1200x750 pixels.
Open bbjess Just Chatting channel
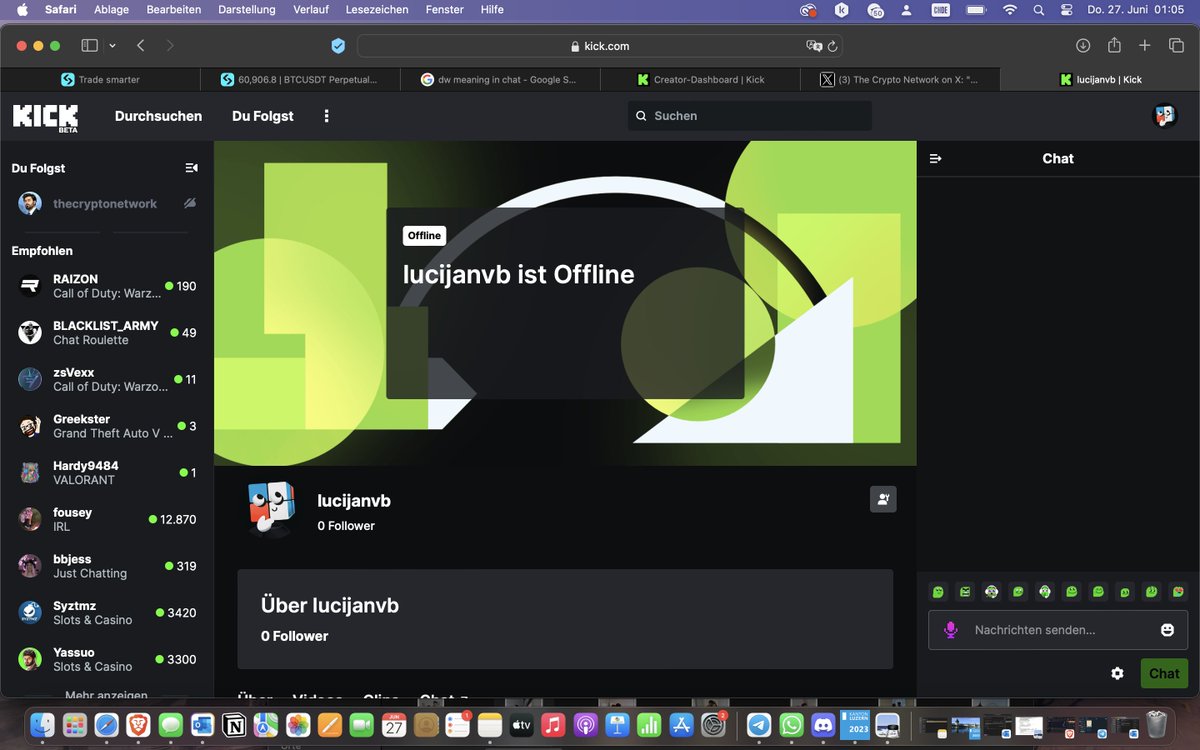107,566
